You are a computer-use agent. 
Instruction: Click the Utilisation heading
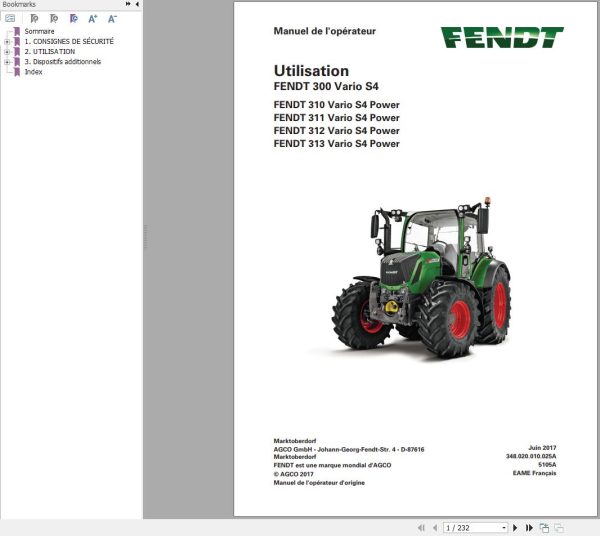311,71
